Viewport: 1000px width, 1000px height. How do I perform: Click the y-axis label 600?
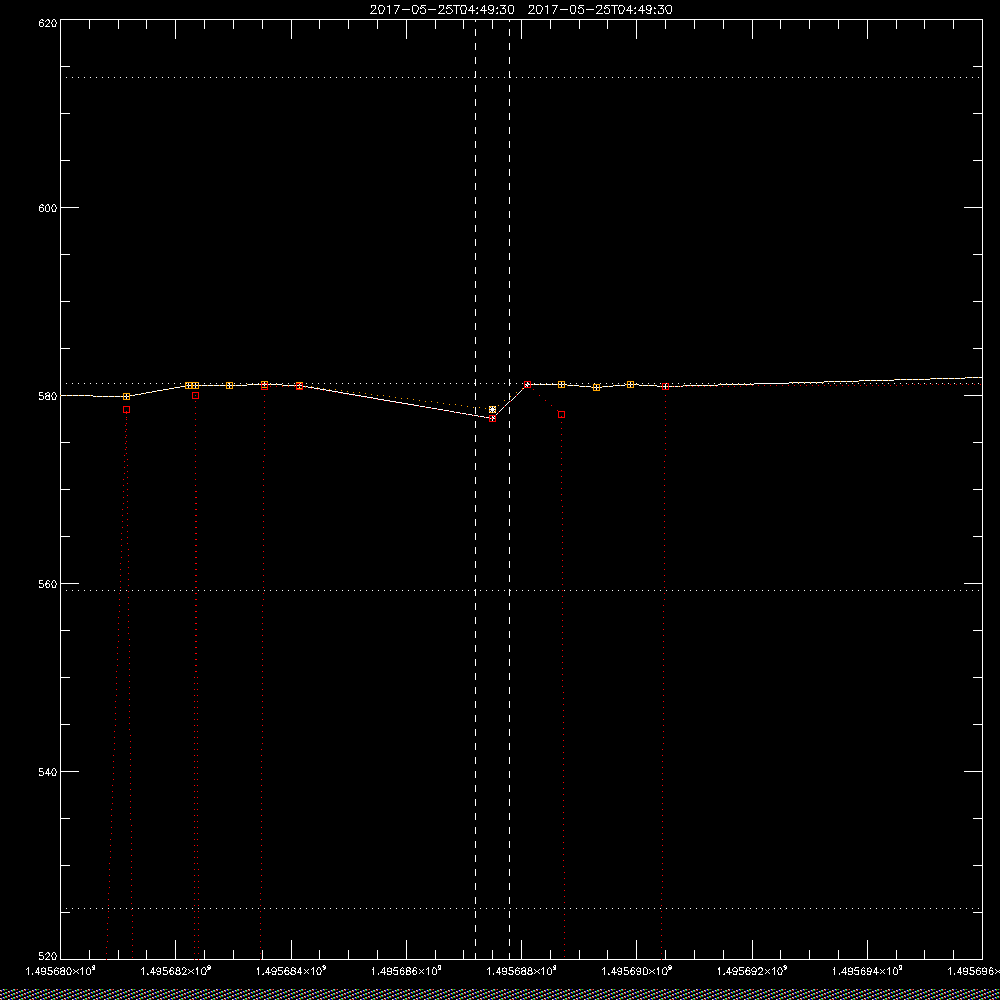pos(49,208)
